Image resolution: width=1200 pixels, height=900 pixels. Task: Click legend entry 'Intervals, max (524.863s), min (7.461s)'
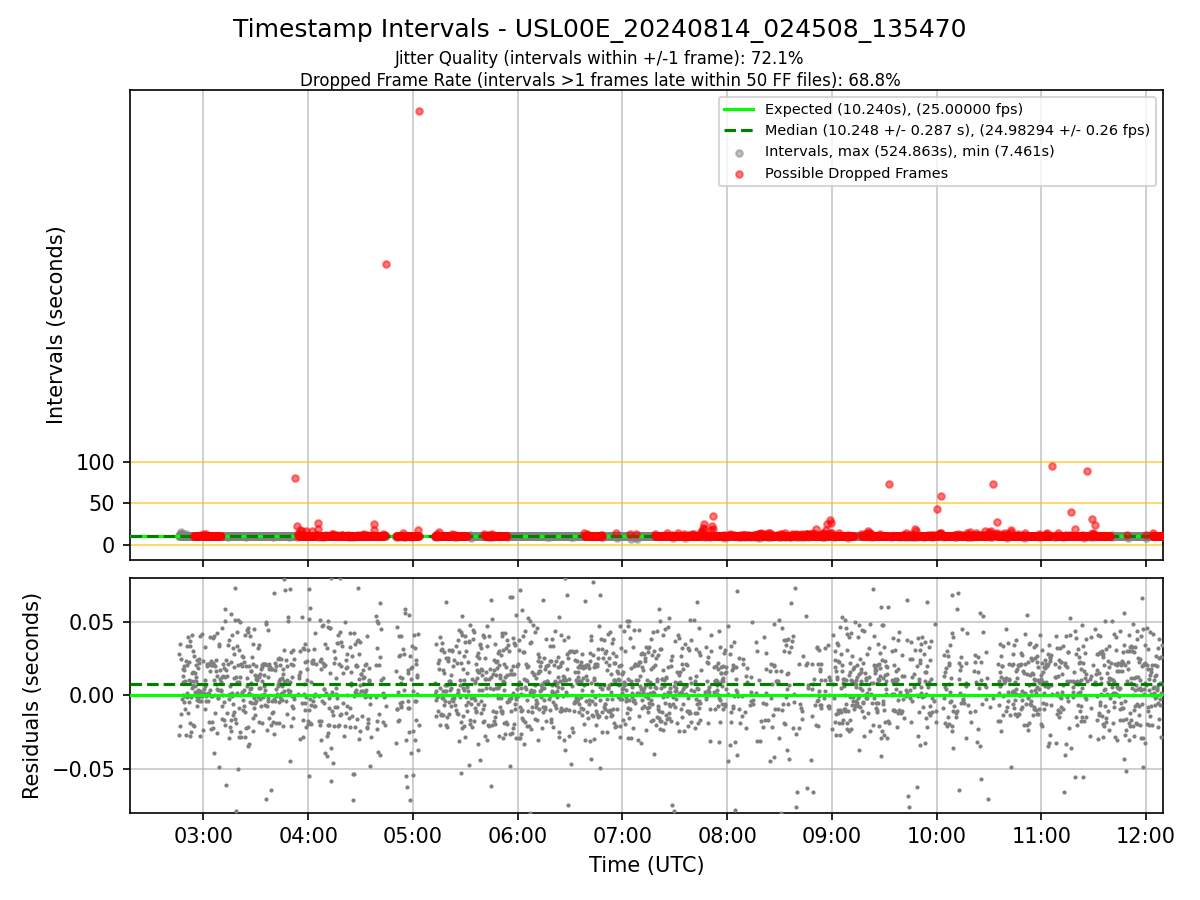coord(909,151)
